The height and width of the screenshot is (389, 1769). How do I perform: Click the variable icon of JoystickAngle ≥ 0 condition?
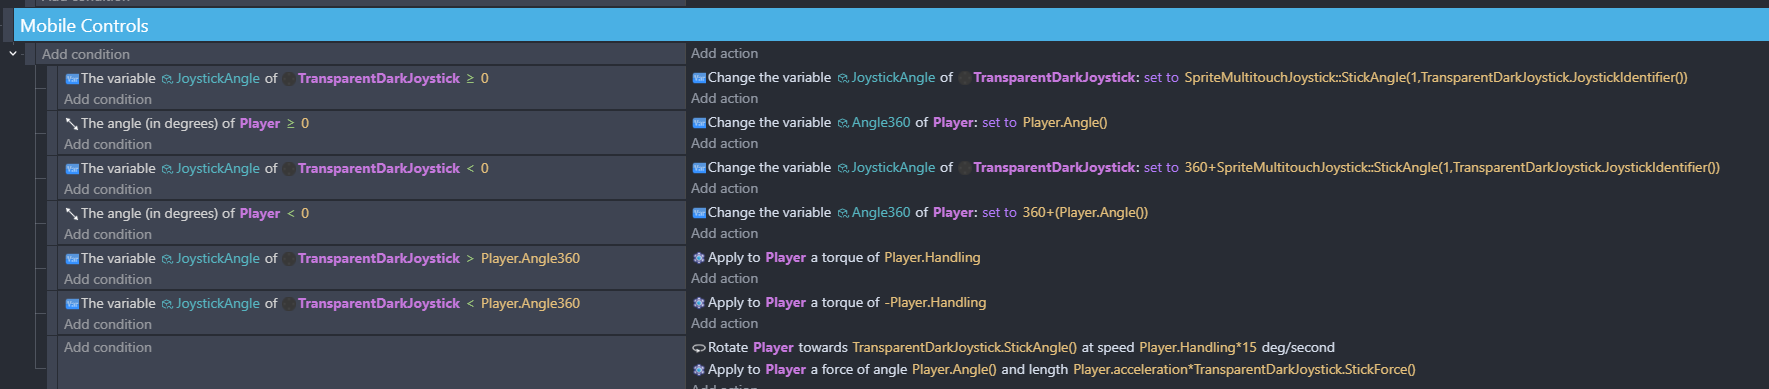(72, 79)
